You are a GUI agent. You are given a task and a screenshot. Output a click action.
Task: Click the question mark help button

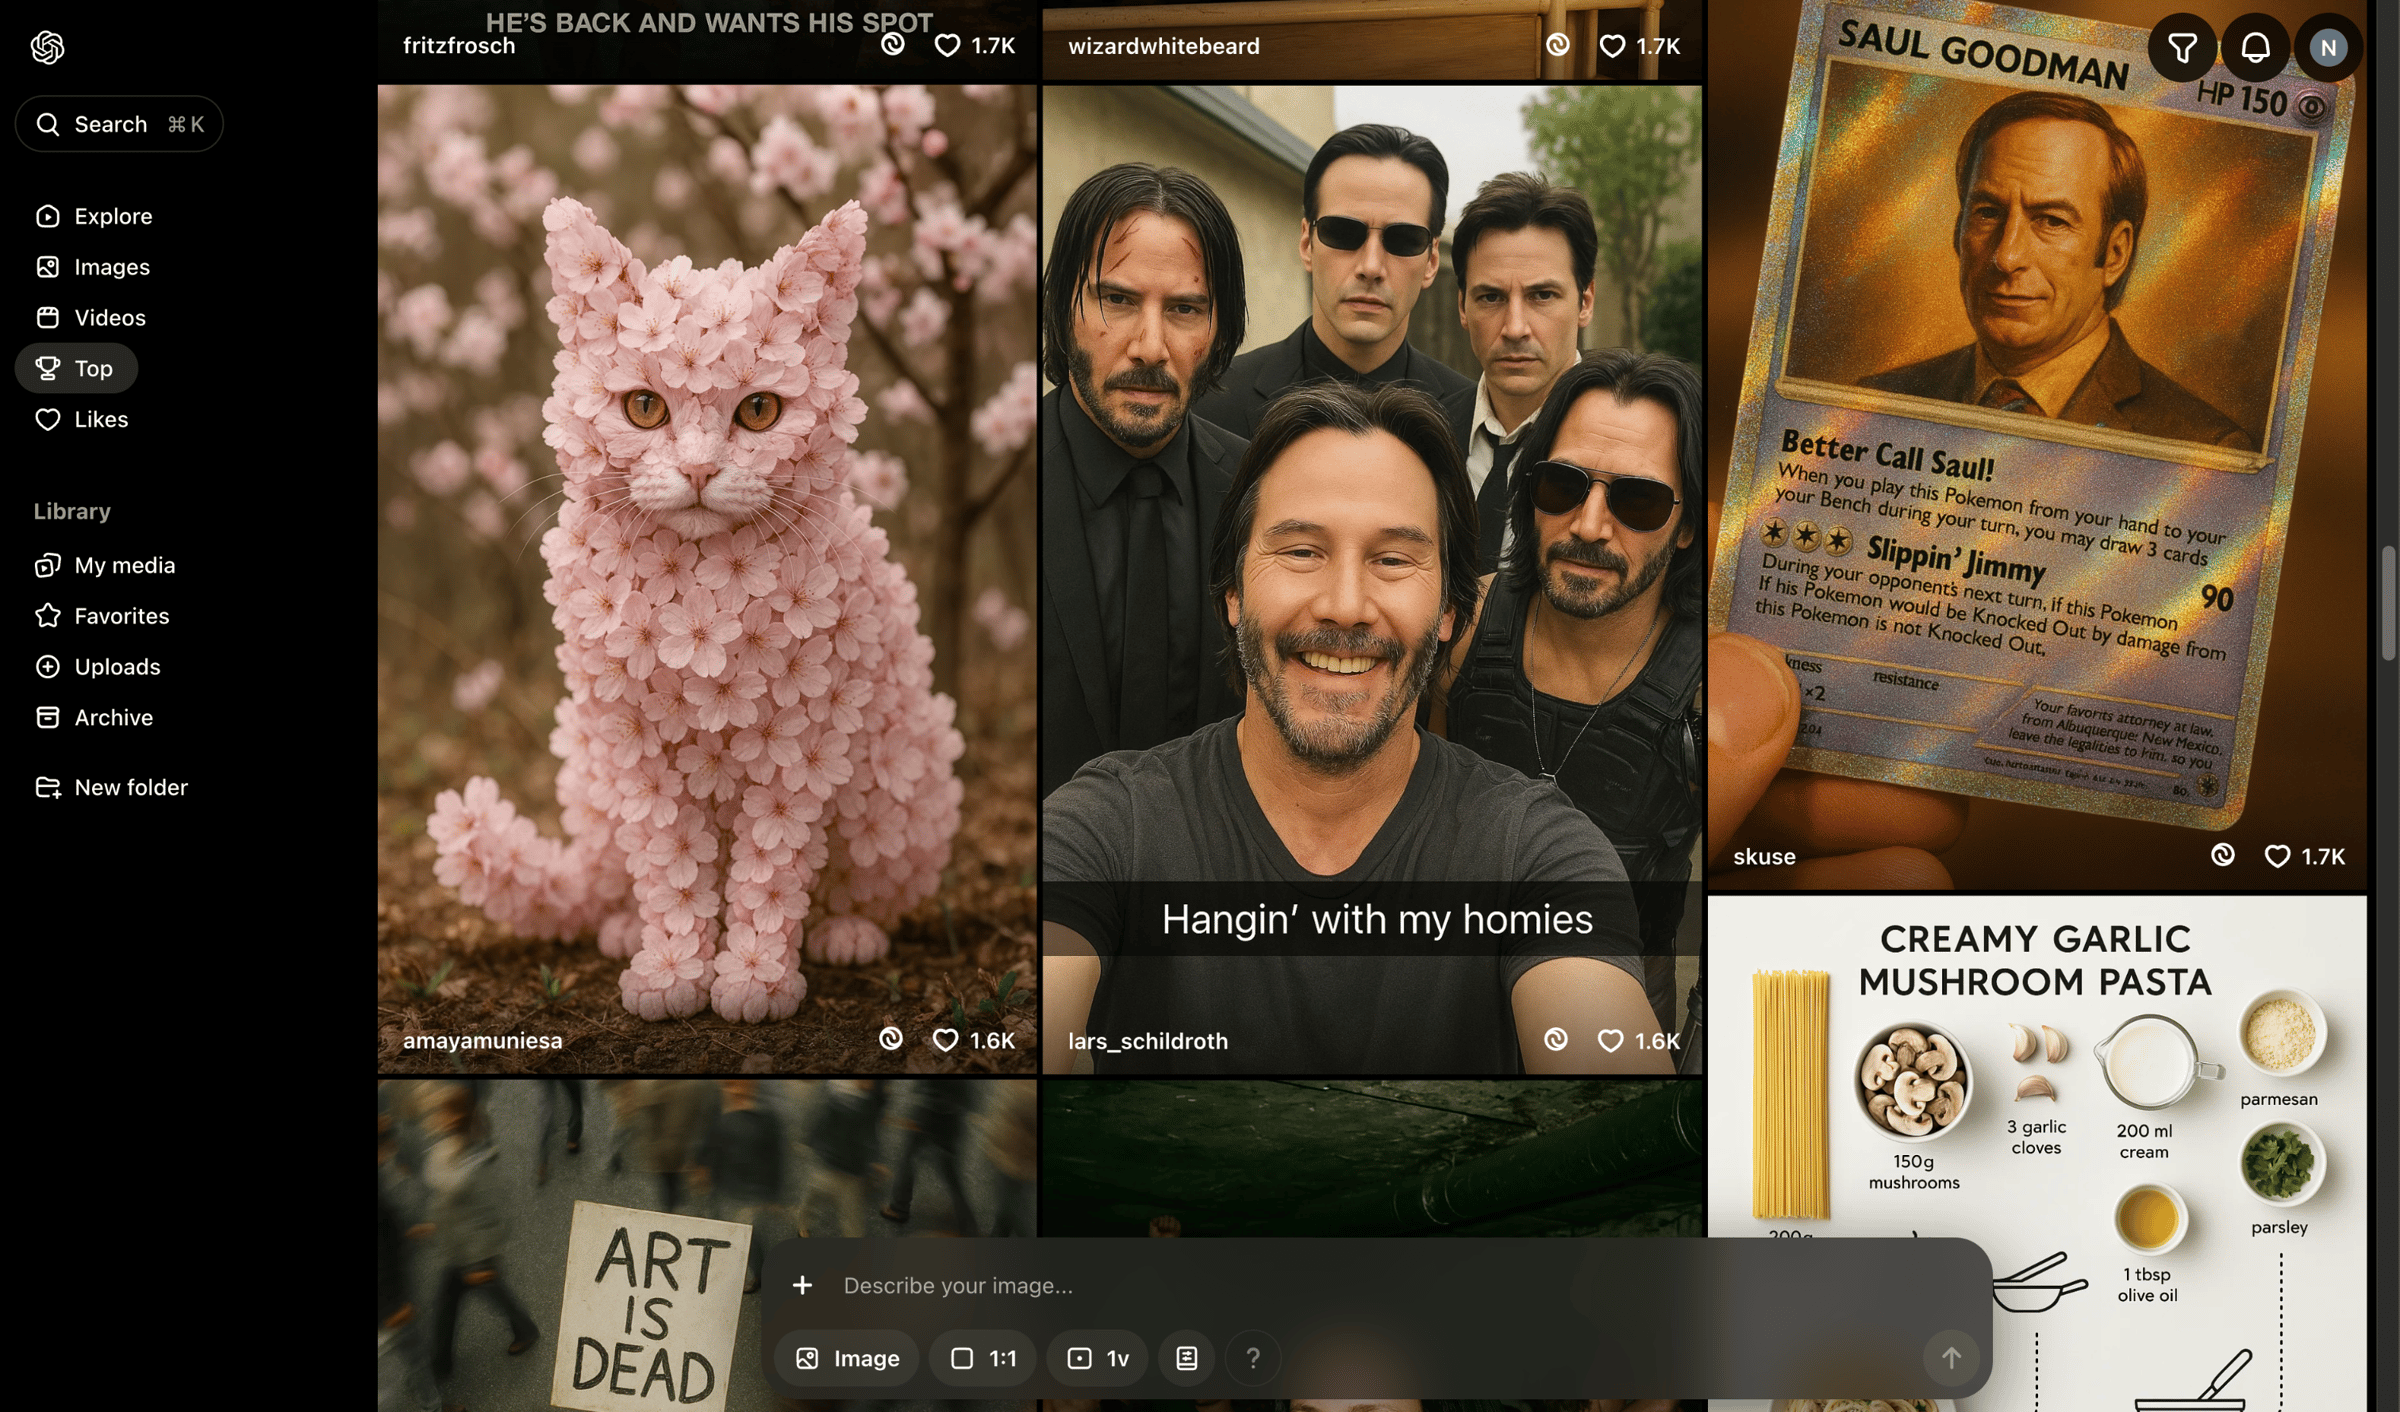[x=1253, y=1358]
